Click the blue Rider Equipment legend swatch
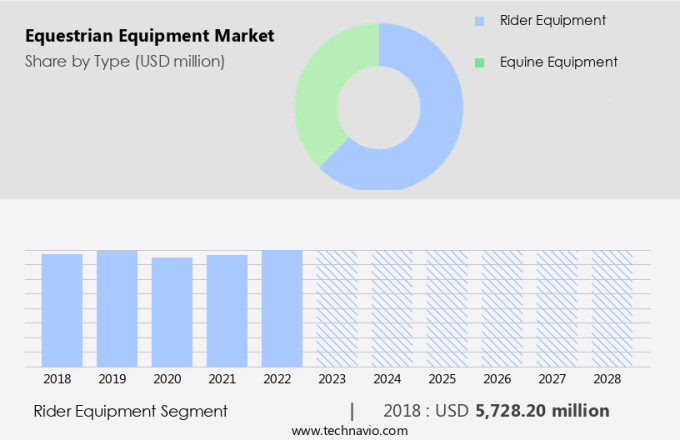The width and height of the screenshot is (680, 440). 480,20
